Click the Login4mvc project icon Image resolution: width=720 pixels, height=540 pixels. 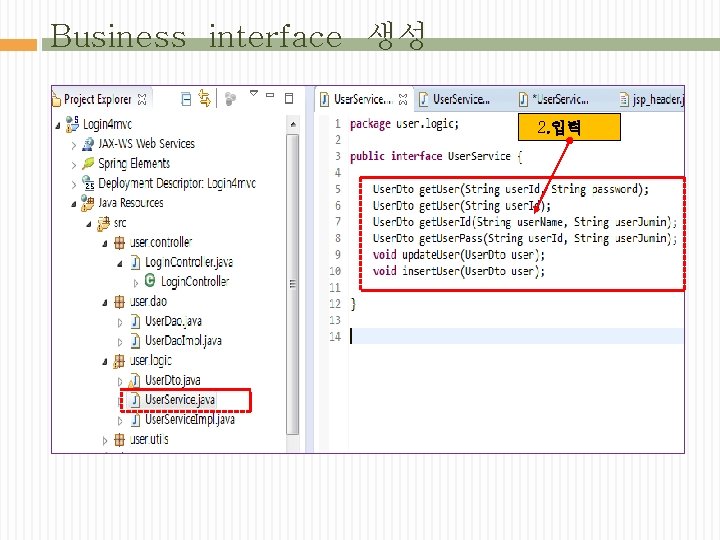pos(72,124)
